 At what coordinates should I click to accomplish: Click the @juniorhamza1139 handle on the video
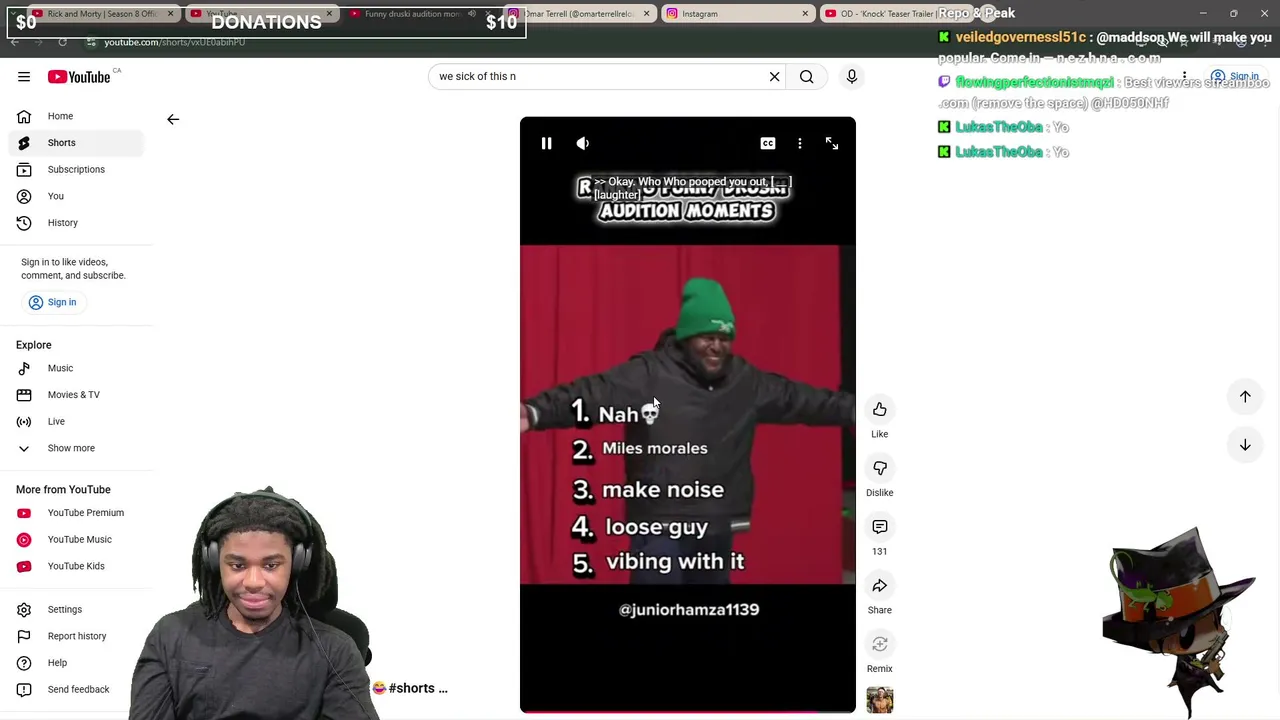tap(689, 610)
